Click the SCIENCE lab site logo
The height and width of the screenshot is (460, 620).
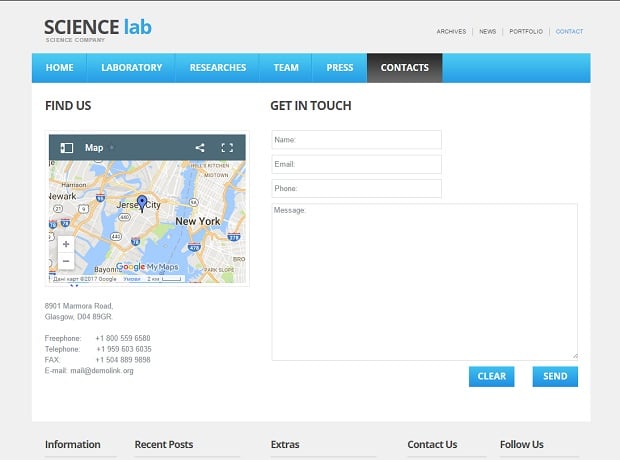coord(98,29)
